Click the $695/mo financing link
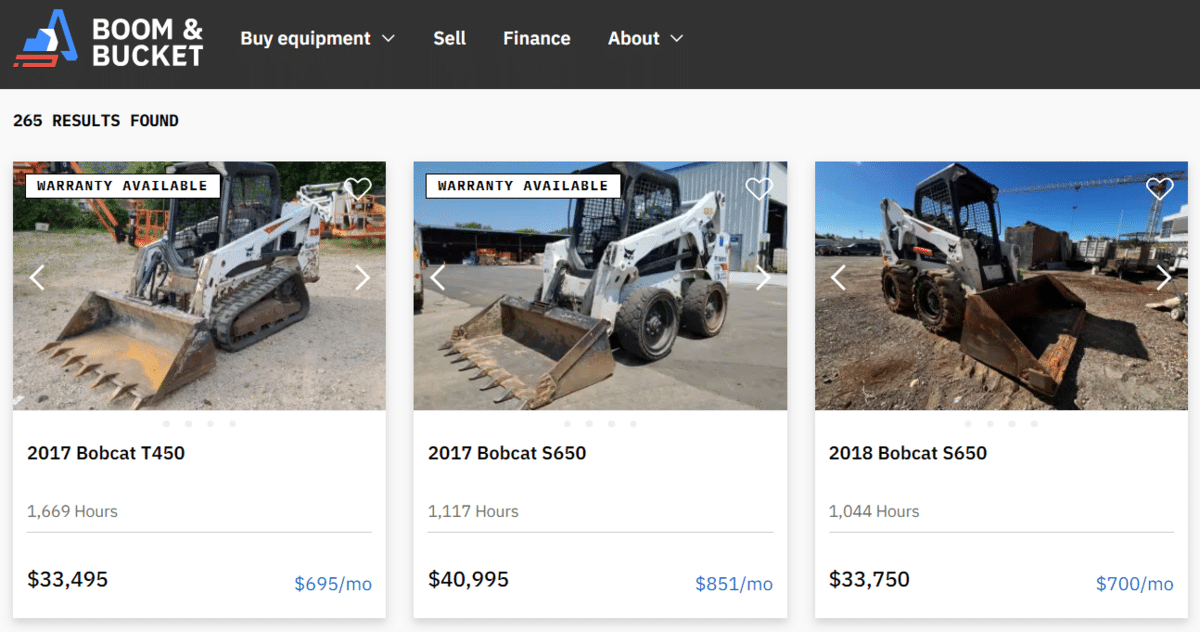Image resolution: width=1200 pixels, height=632 pixels. click(333, 584)
